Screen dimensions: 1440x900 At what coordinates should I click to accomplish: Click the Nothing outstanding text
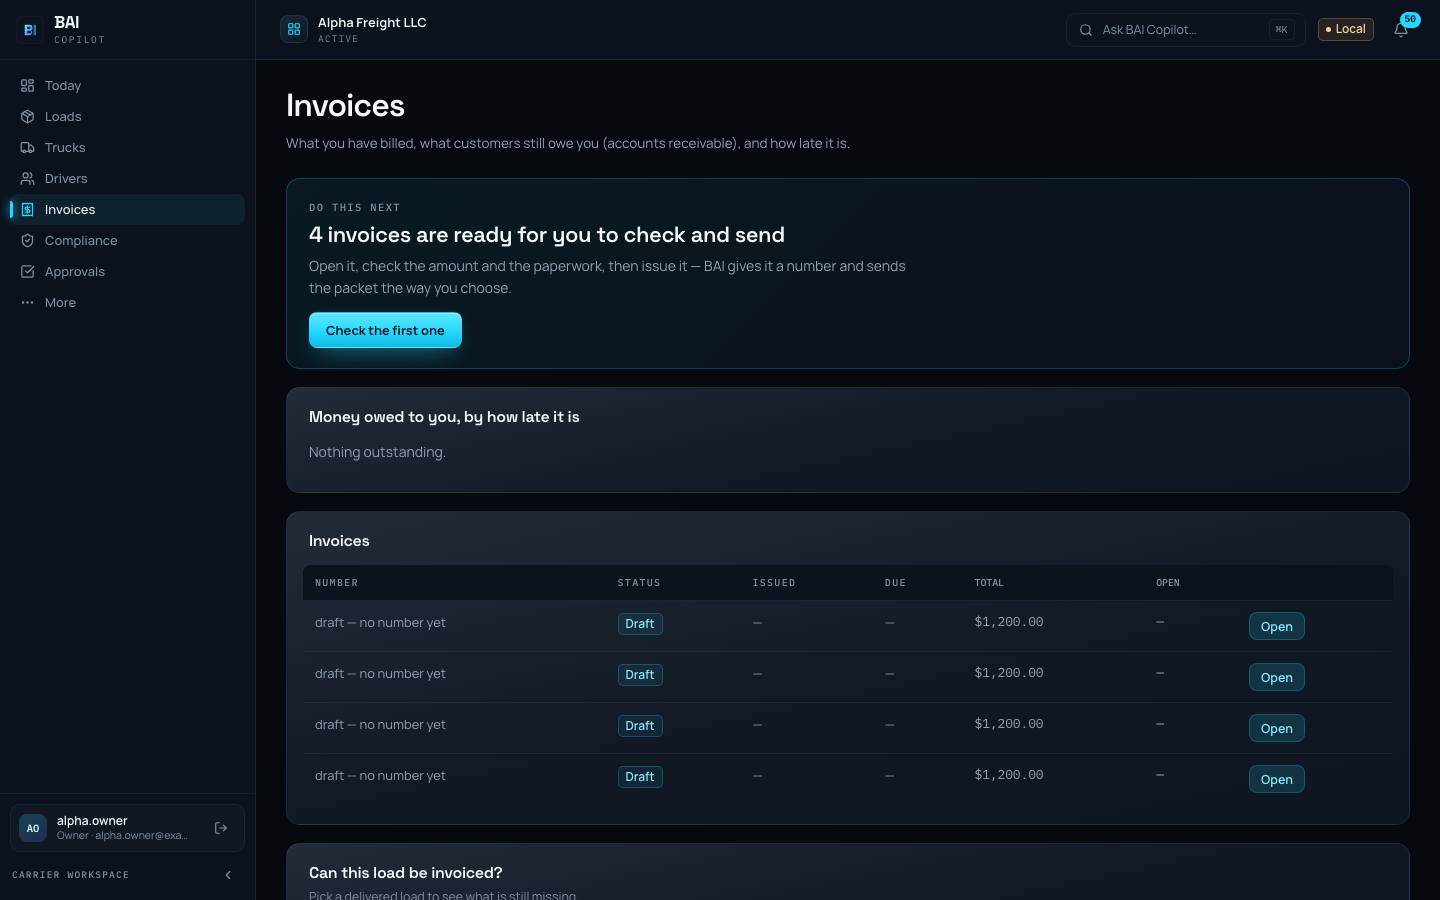377,452
